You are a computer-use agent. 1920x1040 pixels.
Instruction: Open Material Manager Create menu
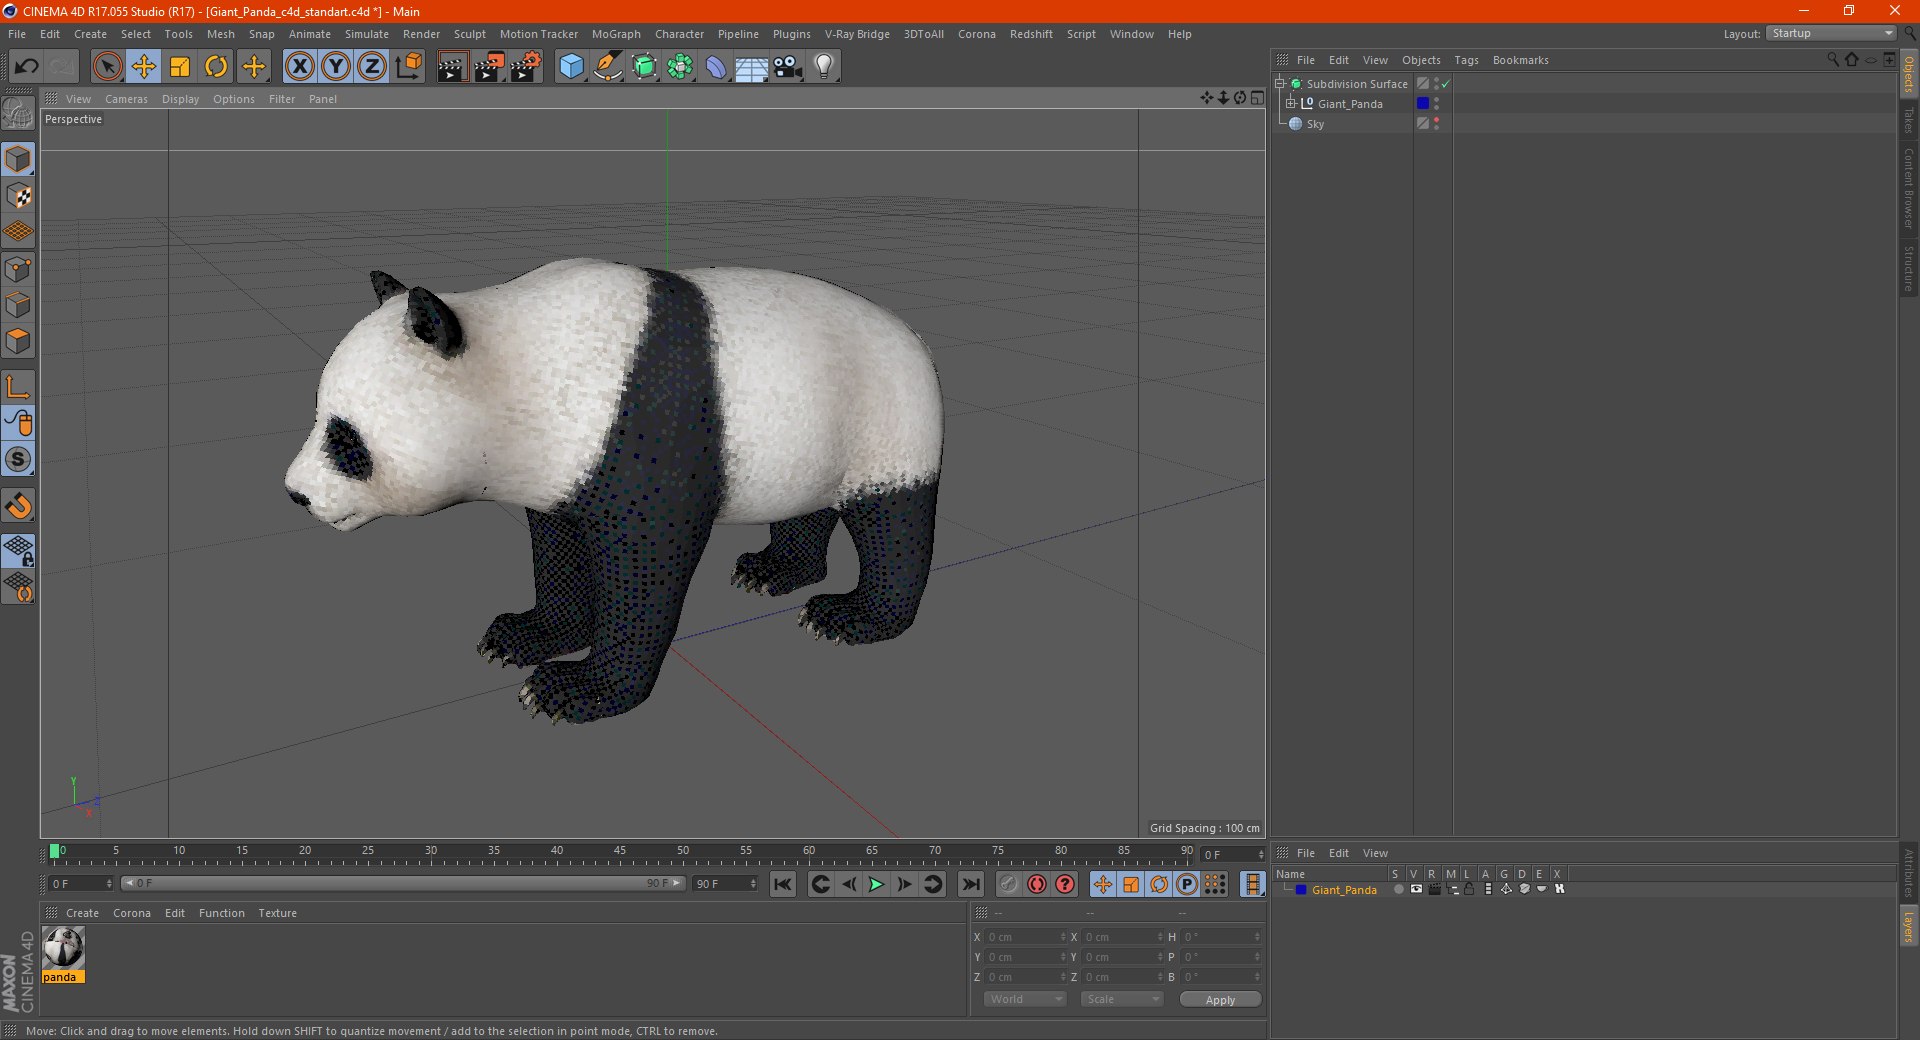point(82,913)
